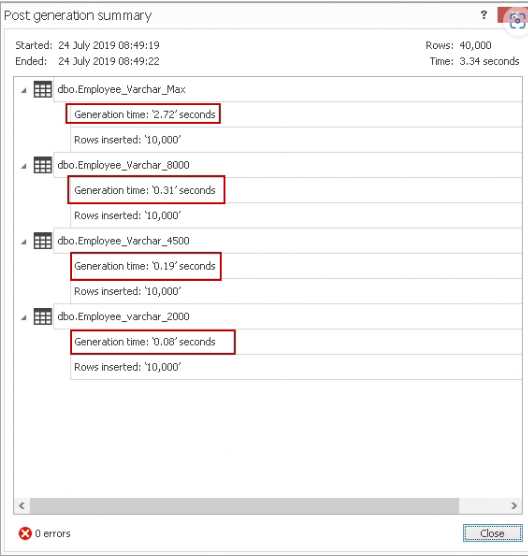528x556 pixels.
Task: Click the dbo.Employee_Varchar_8000 table icon
Action: 43,165
